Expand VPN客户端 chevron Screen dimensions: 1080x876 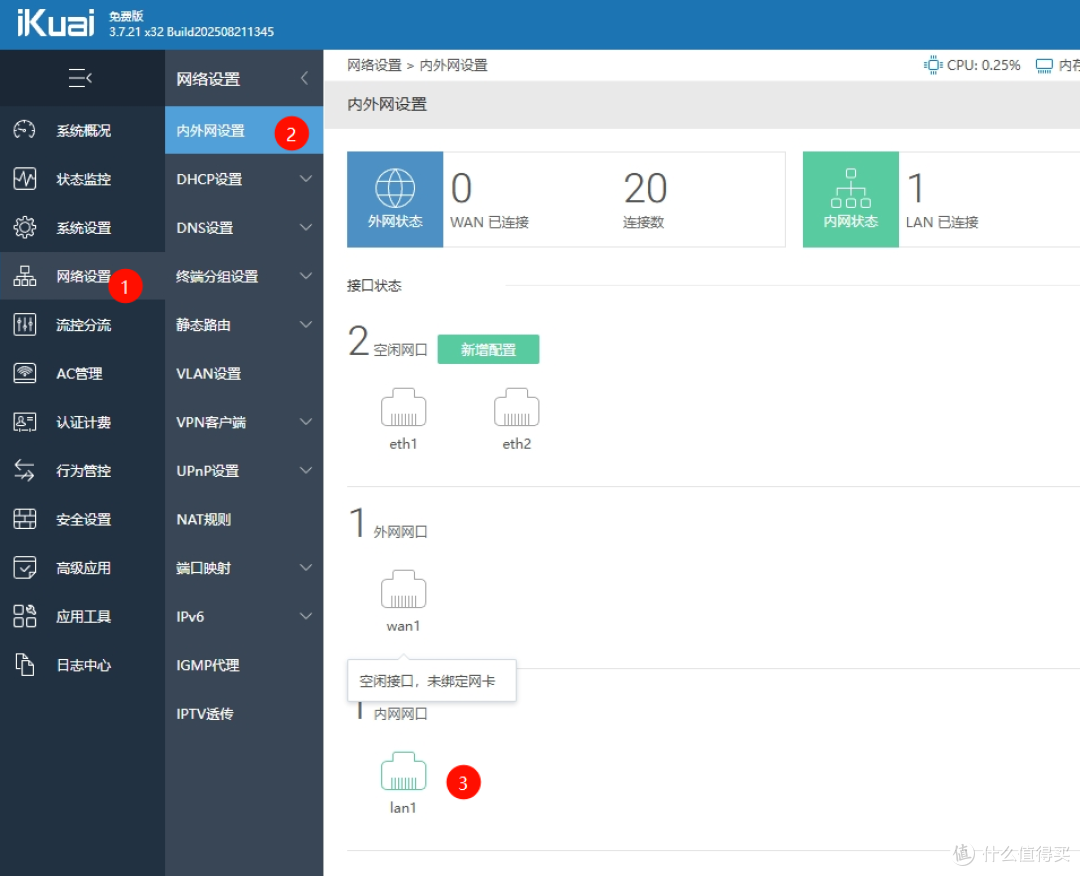tap(306, 421)
